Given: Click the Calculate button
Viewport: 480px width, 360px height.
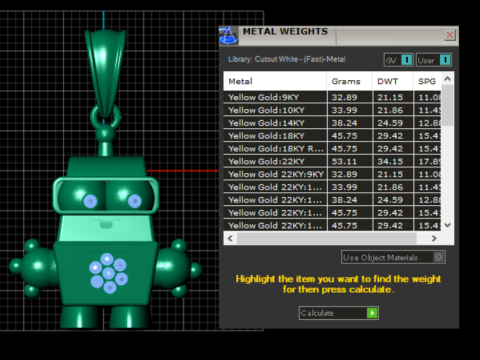Looking at the screenshot, I should click(339, 313).
